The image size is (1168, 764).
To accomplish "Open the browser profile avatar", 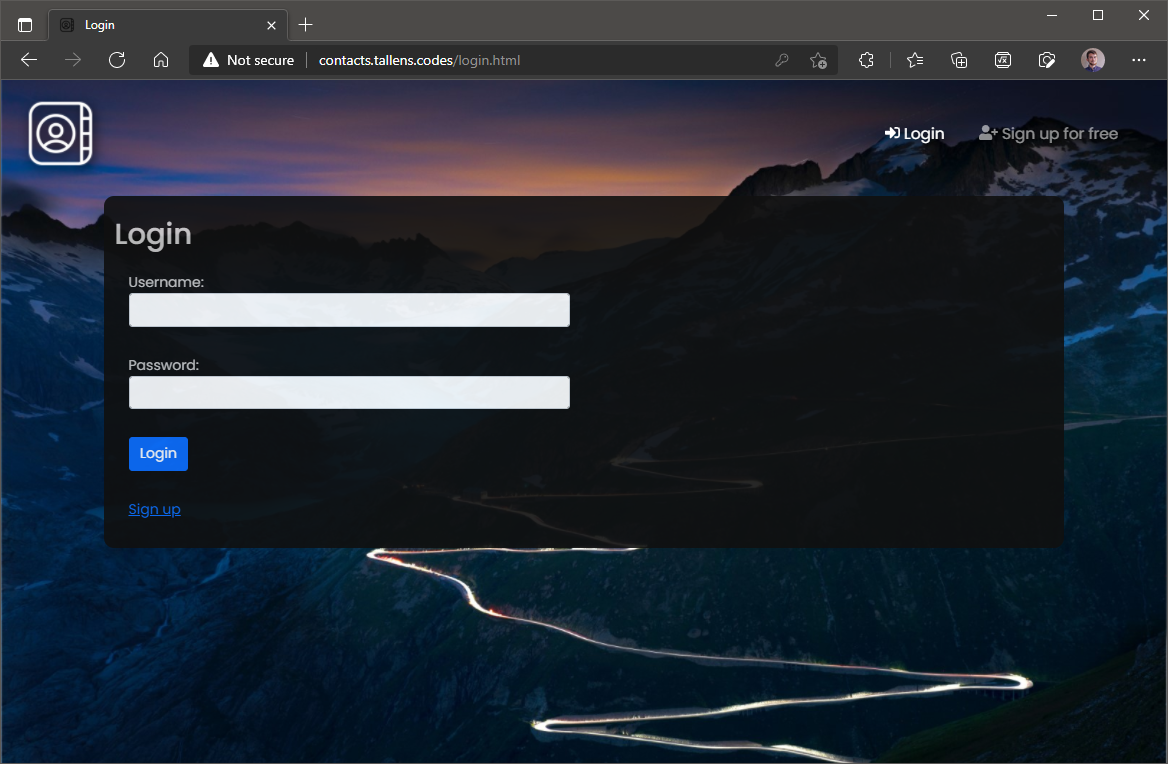I will click(x=1092, y=60).
